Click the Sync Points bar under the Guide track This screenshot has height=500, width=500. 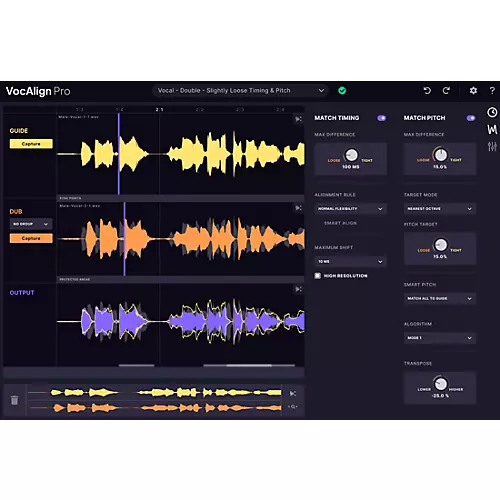[x=180, y=198]
